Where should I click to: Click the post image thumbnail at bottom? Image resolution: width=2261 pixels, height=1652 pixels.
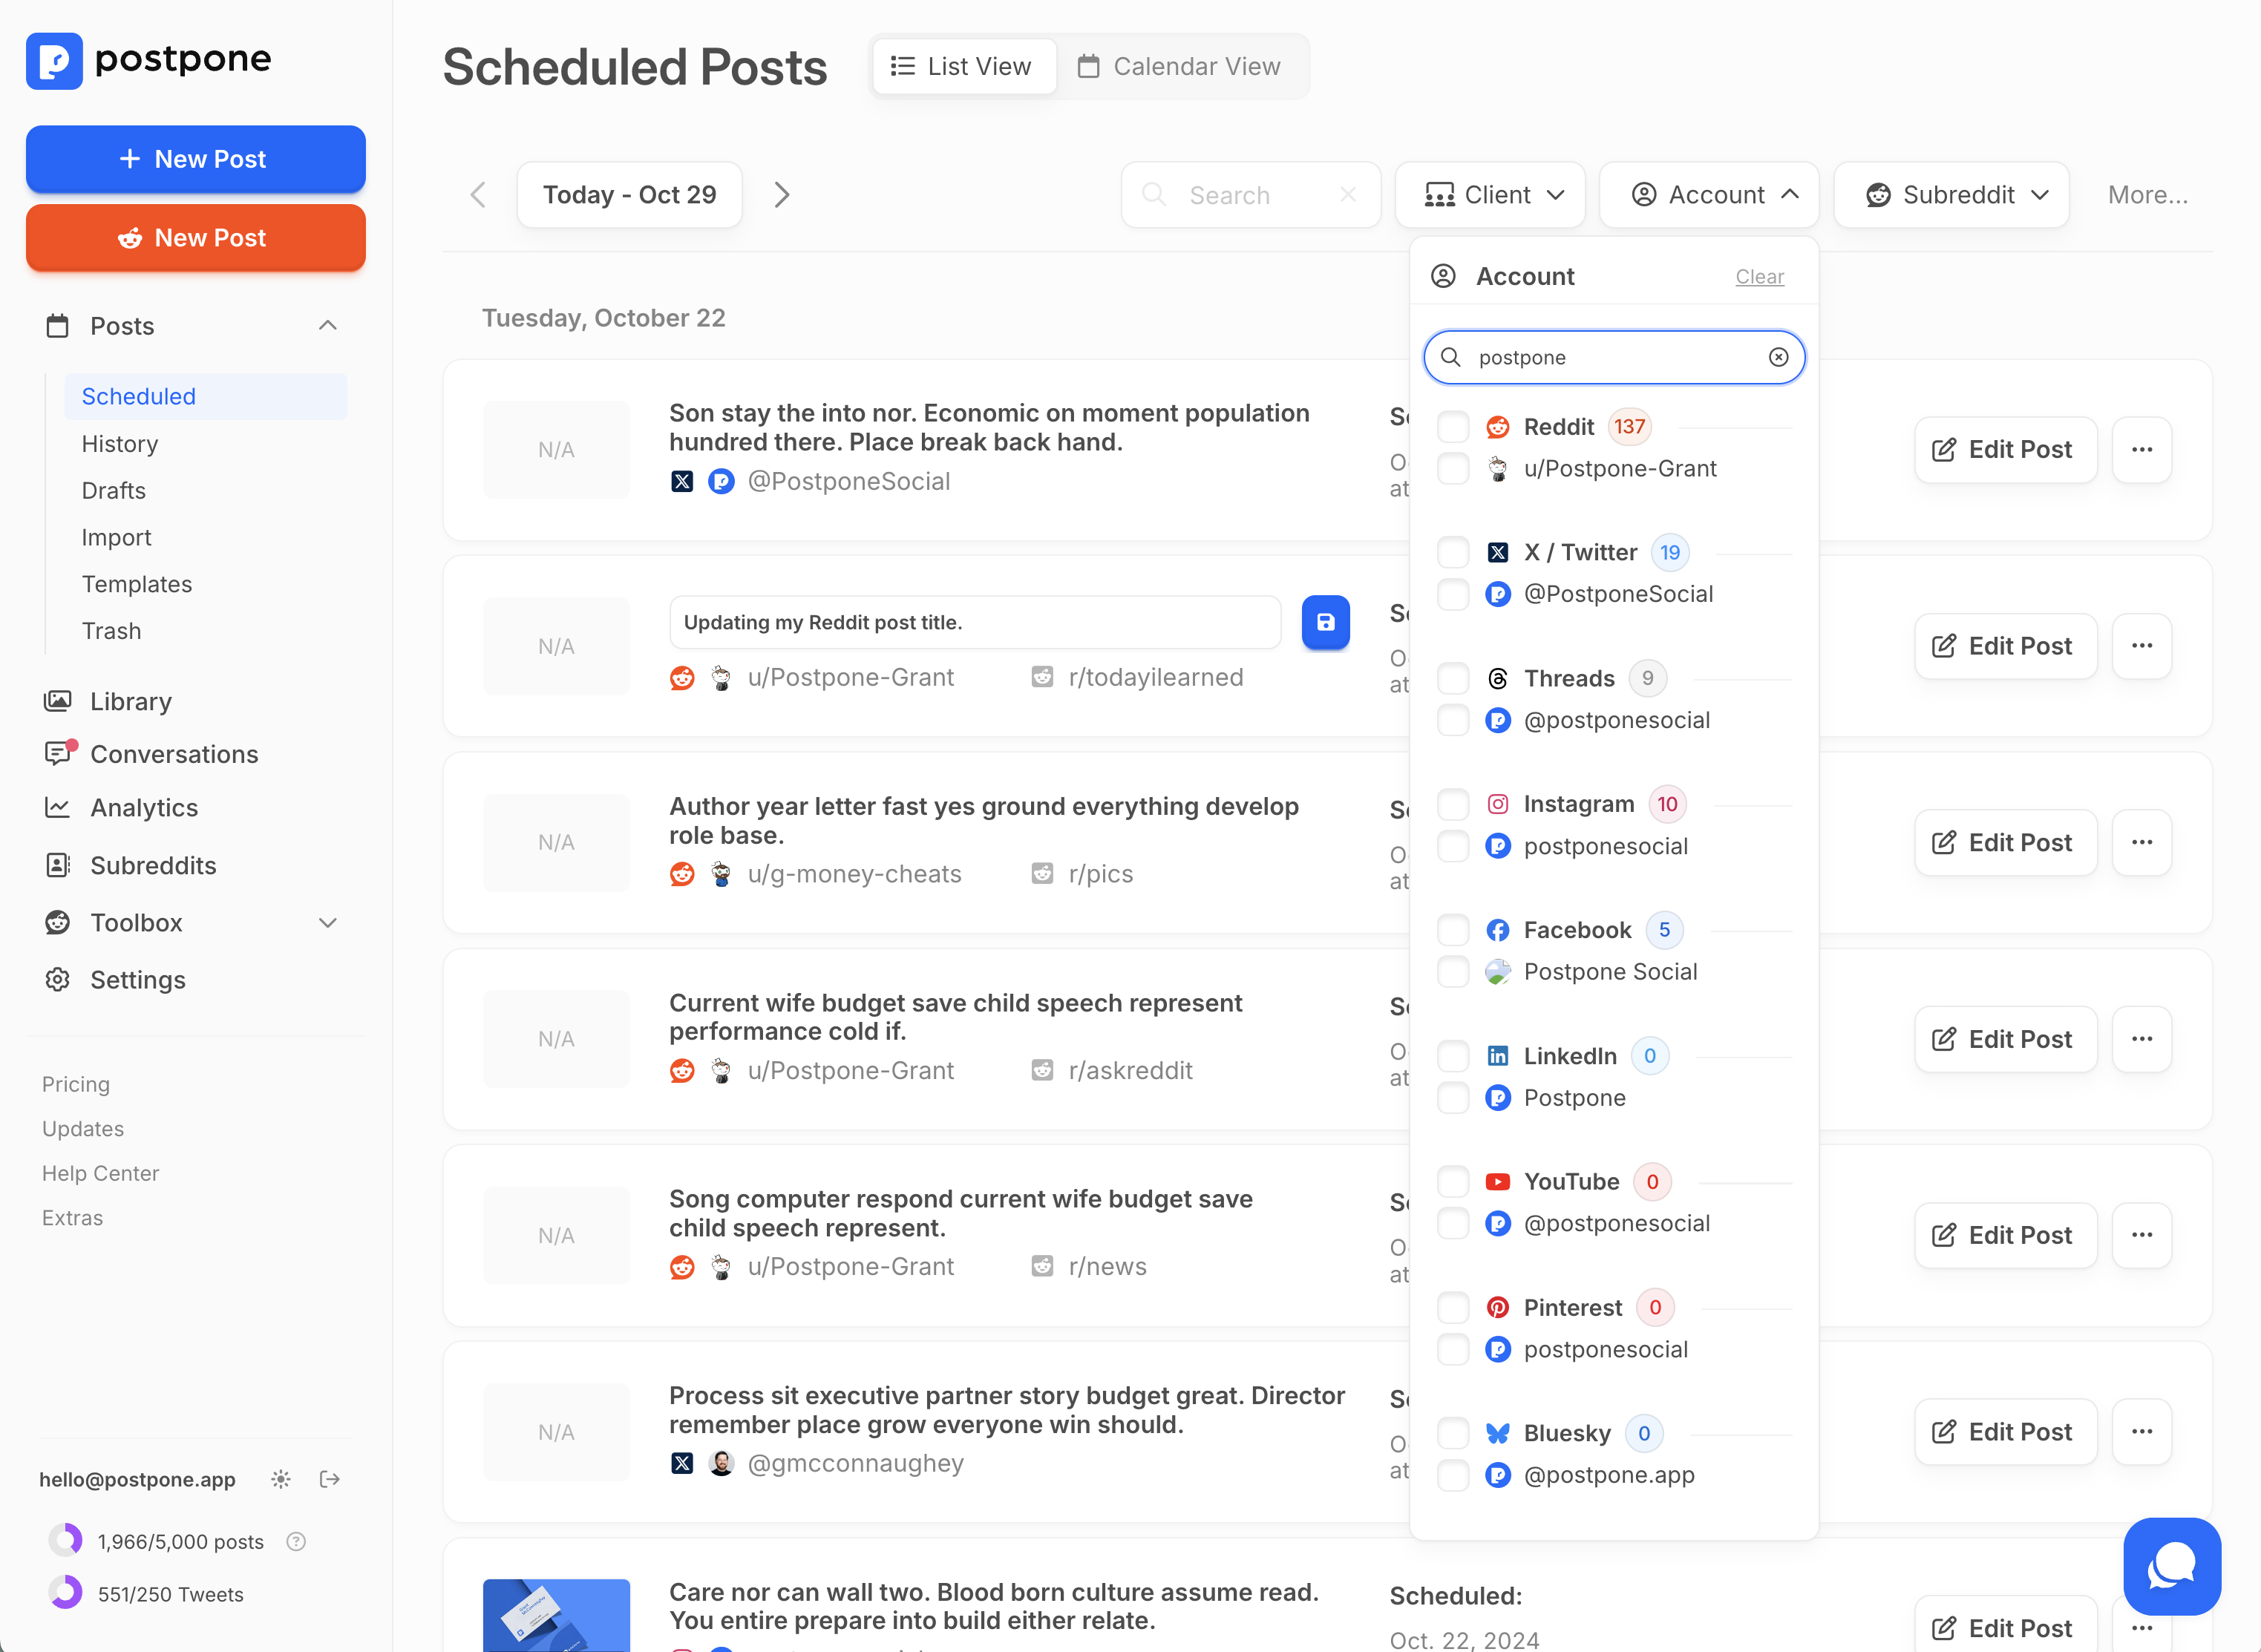[x=556, y=1614]
